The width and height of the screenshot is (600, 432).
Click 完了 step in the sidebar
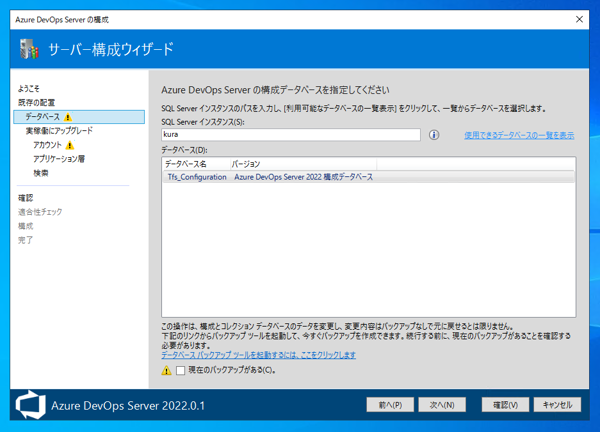pyautogui.click(x=26, y=240)
